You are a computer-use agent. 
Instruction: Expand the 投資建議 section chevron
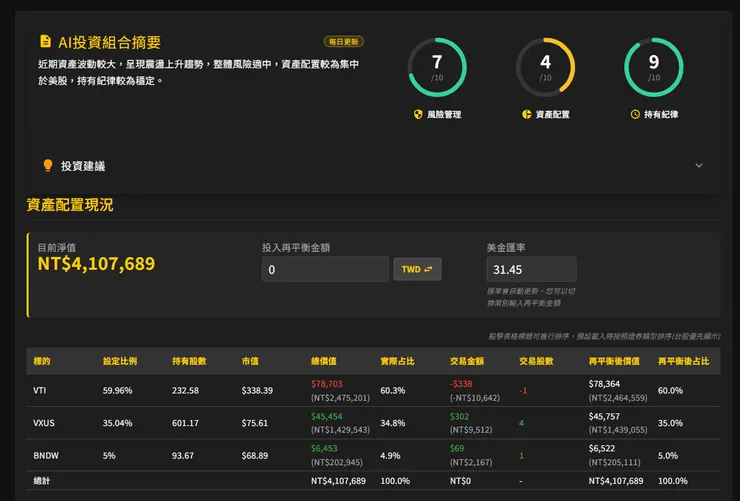pos(699,166)
